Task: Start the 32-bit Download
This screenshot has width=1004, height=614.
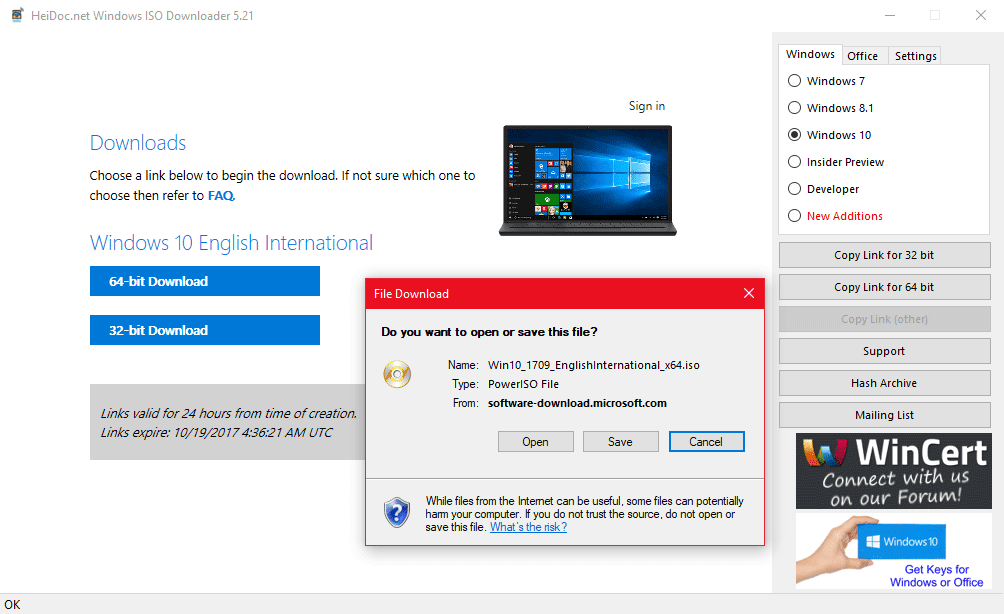Action: pos(205,330)
